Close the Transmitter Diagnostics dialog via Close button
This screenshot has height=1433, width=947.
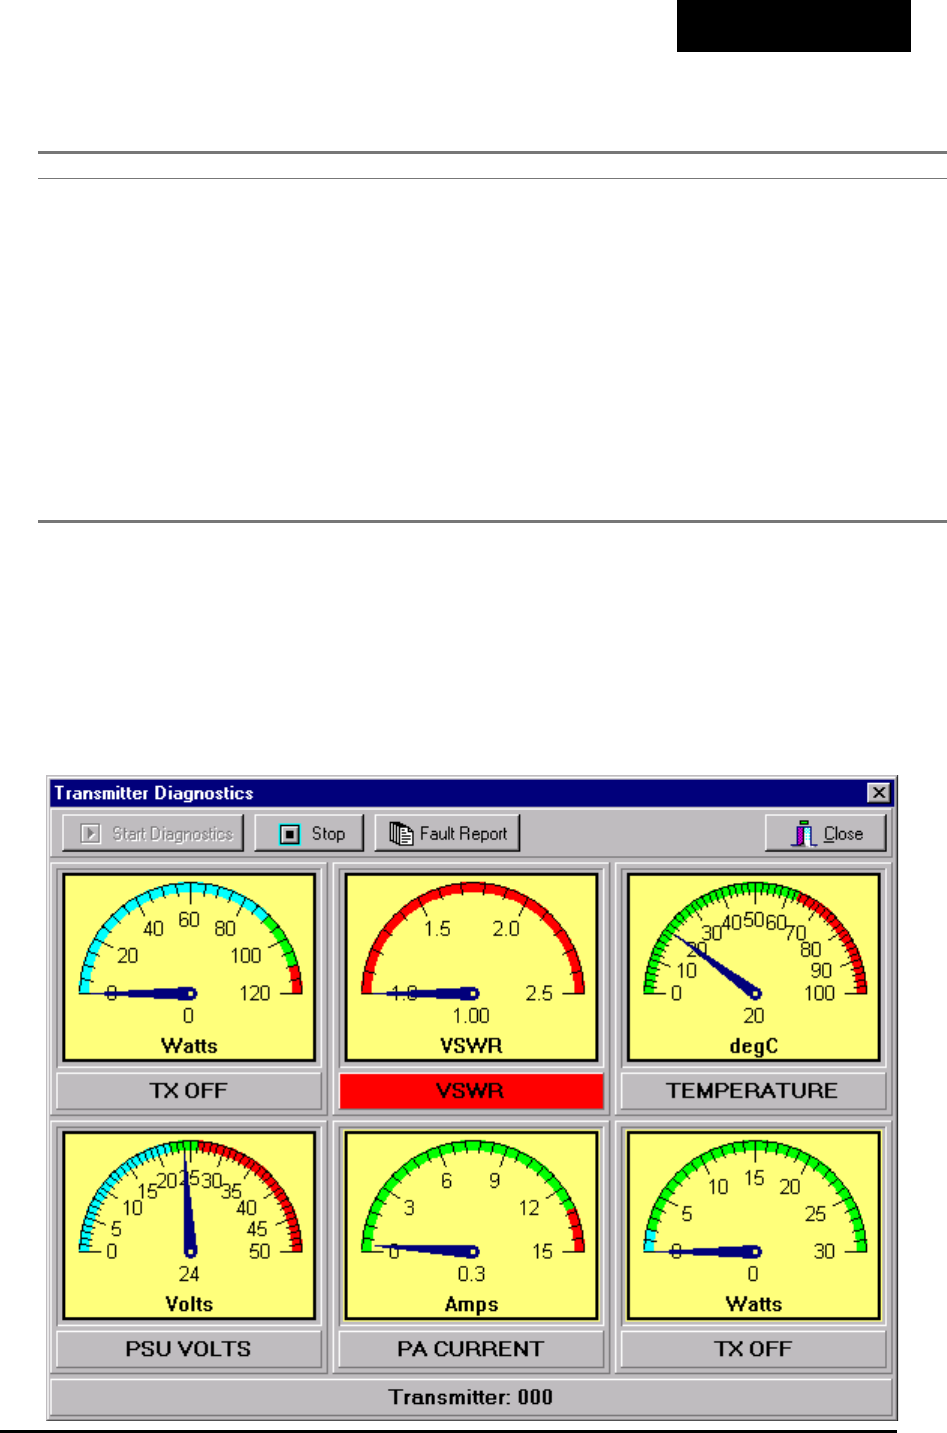pos(826,833)
